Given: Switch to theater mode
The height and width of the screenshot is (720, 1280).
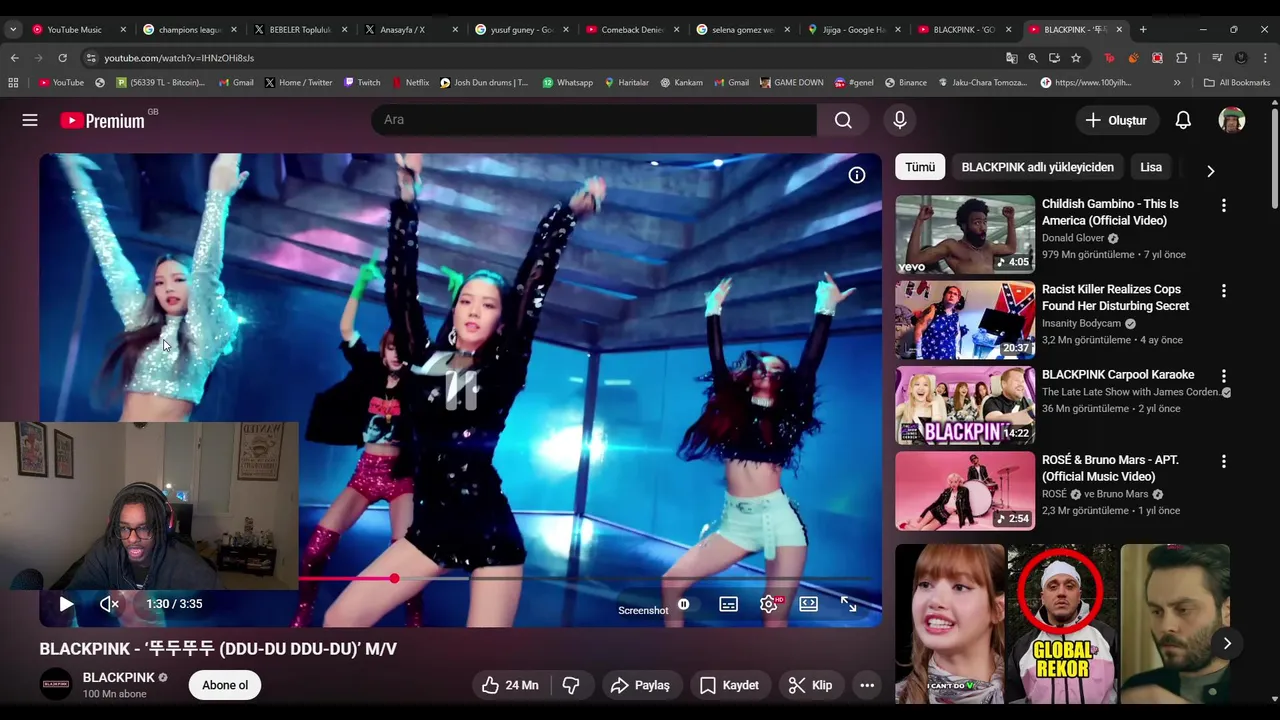Looking at the screenshot, I should (809, 604).
